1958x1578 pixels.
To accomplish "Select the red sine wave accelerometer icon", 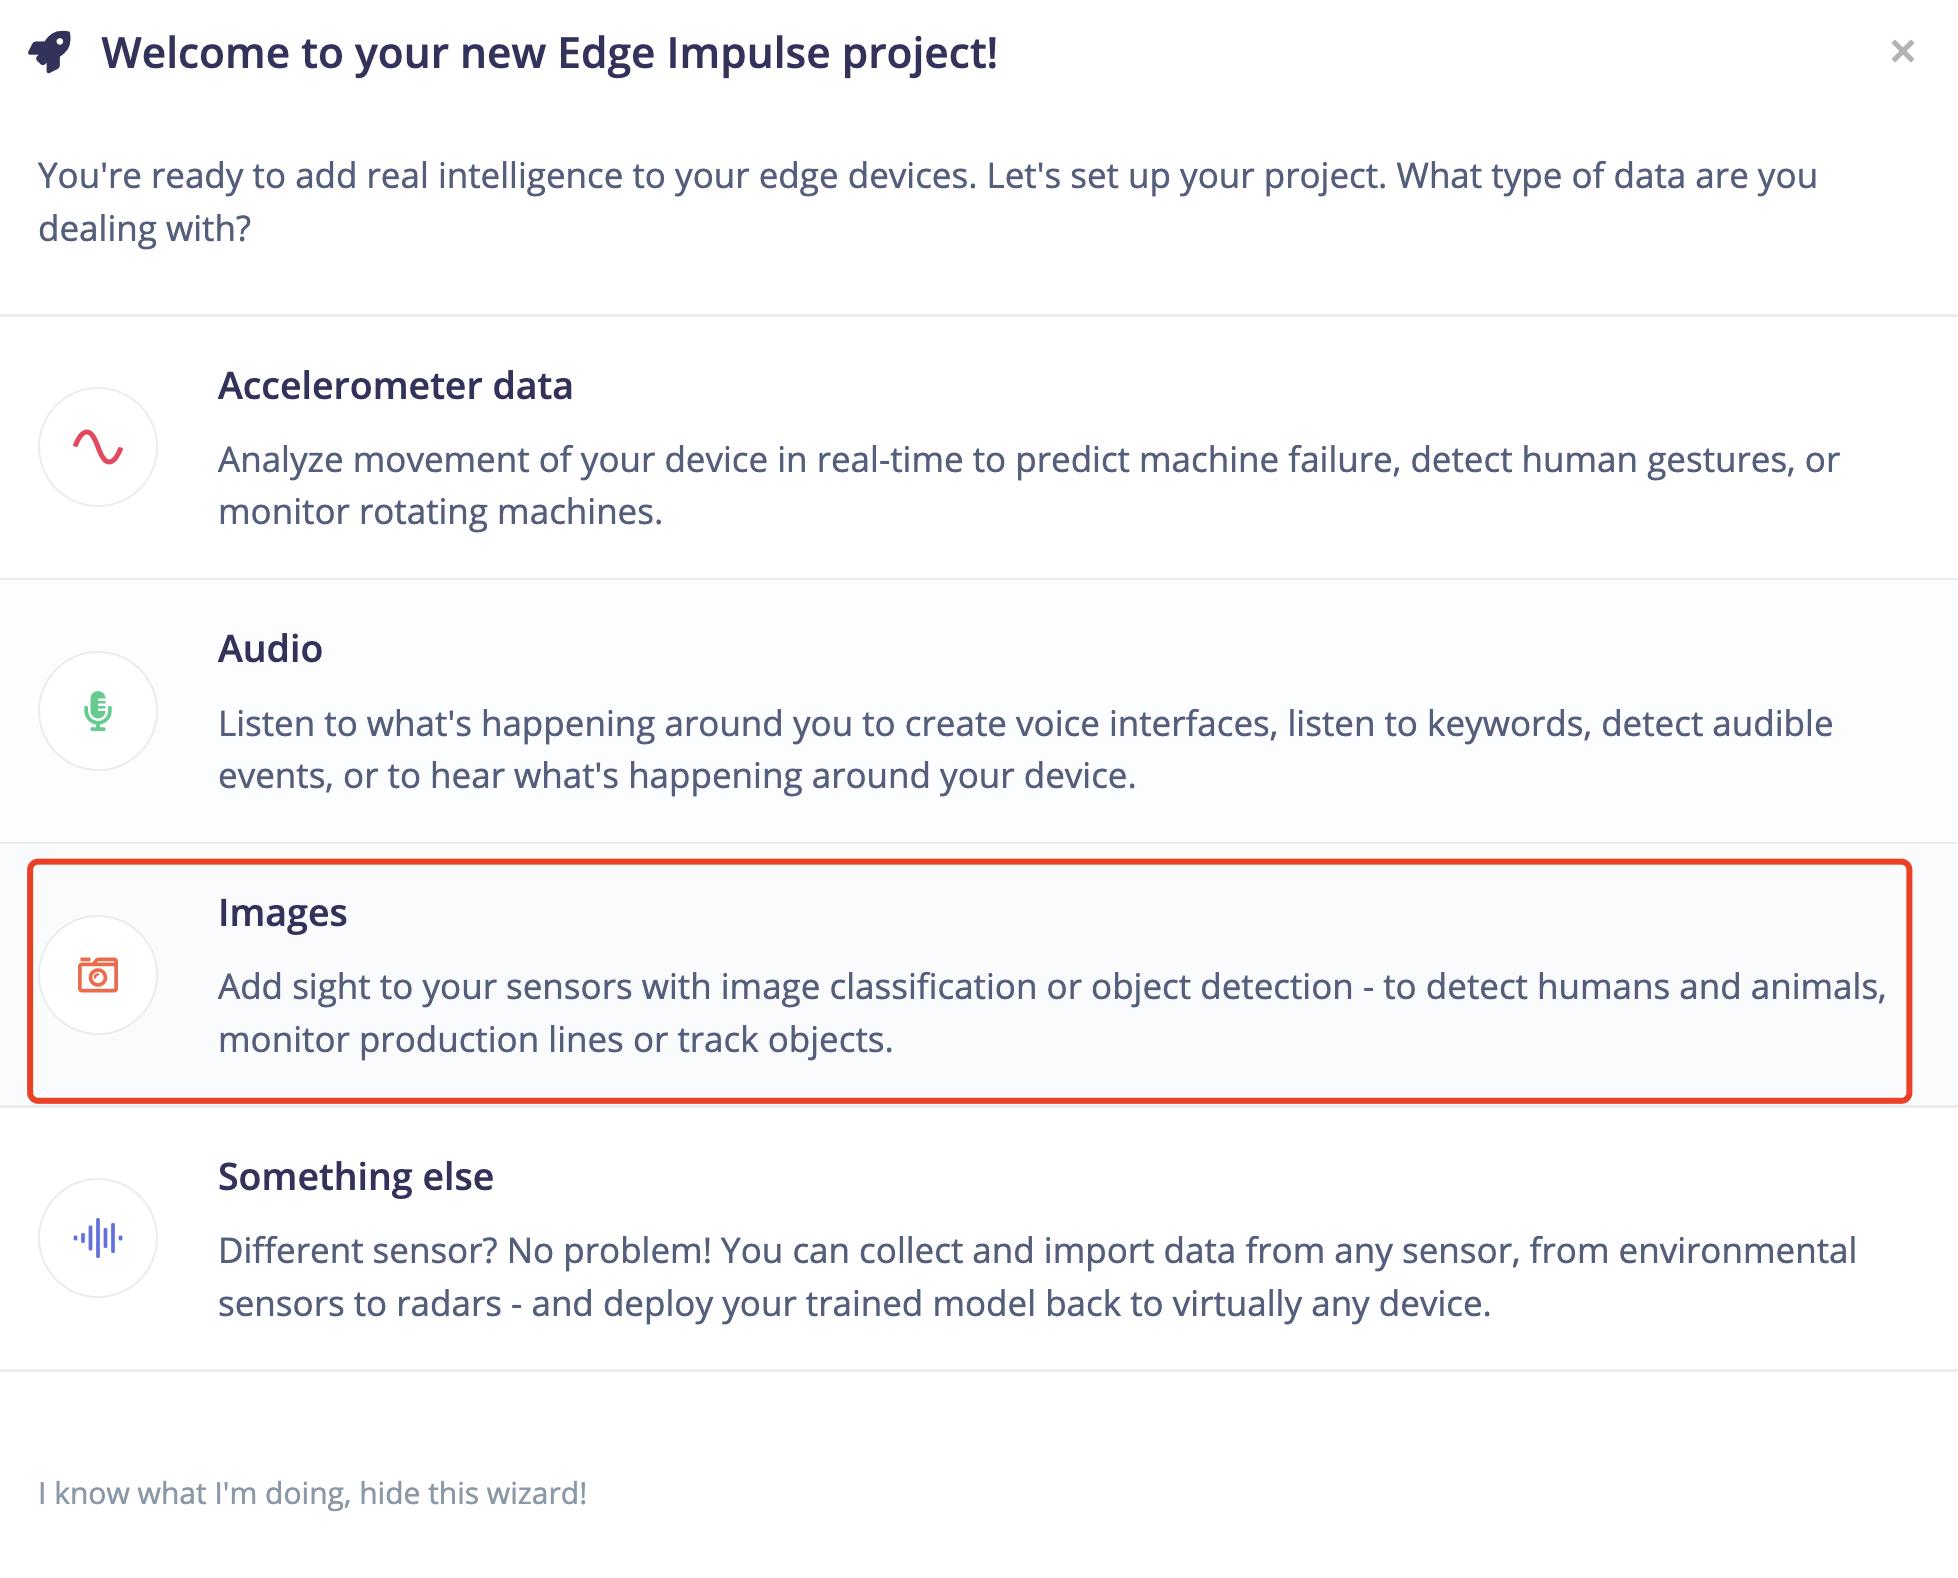I will pos(98,447).
